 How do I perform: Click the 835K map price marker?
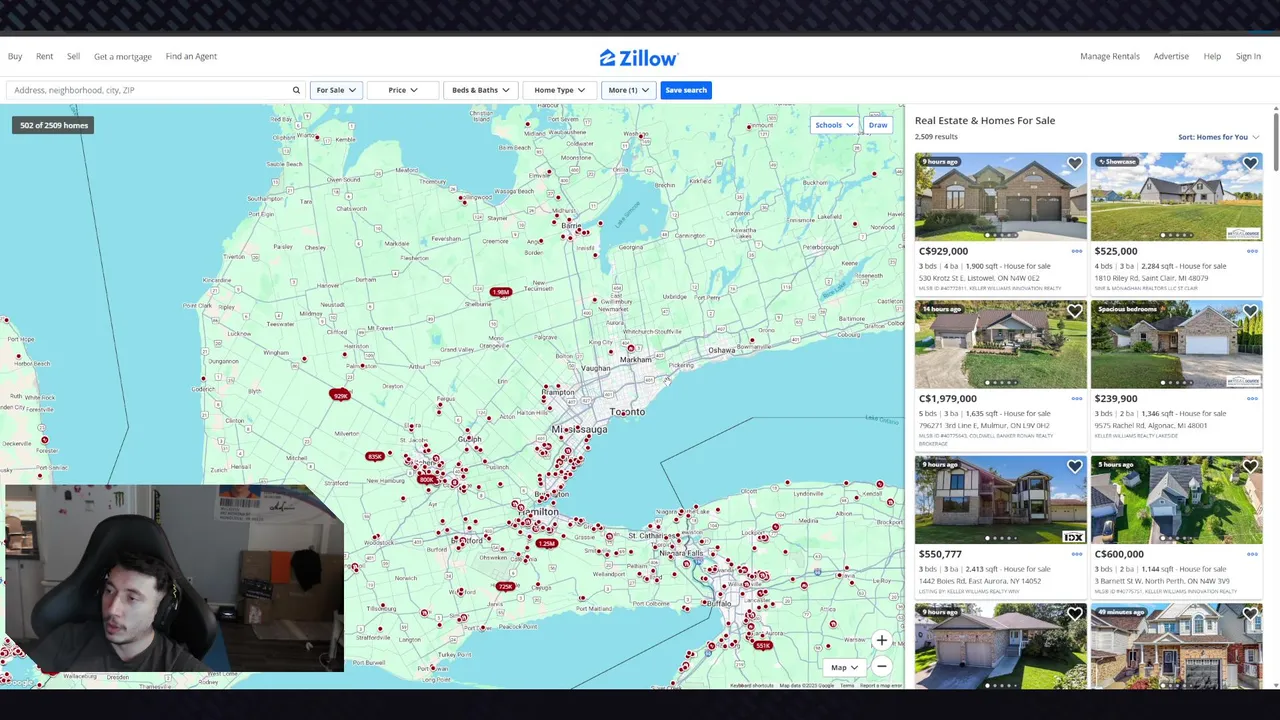[x=375, y=456]
